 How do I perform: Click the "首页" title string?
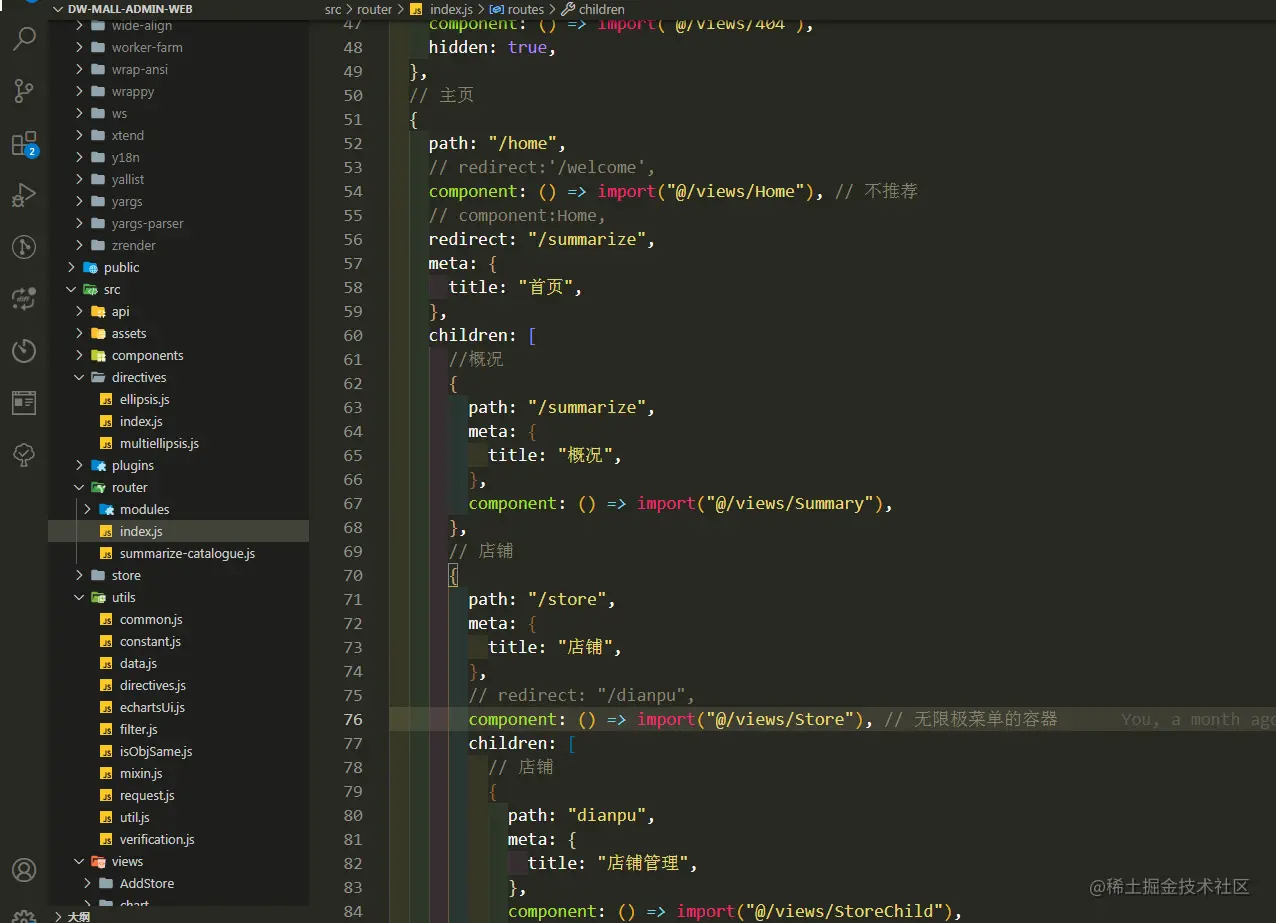coord(545,287)
